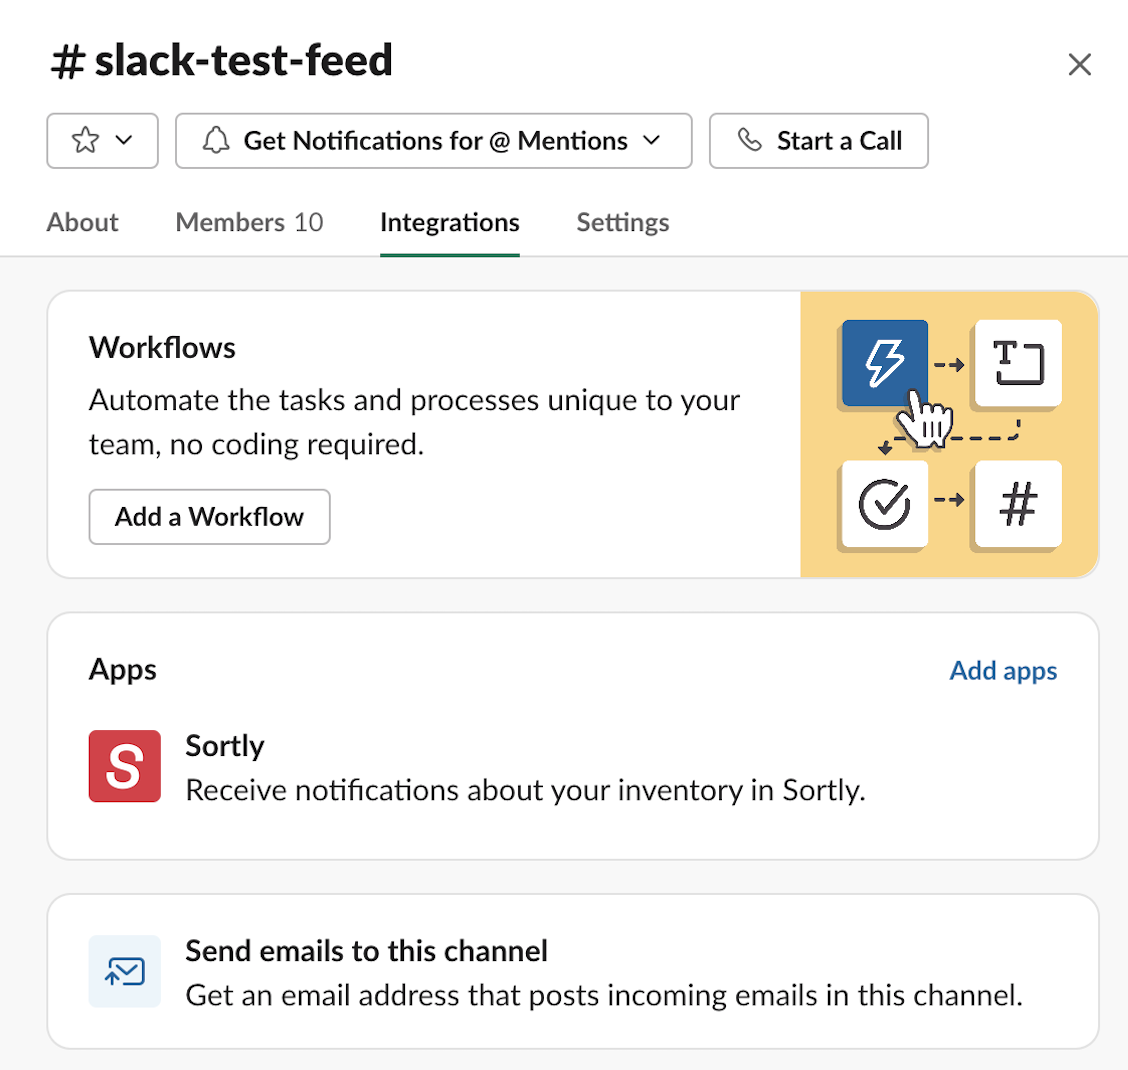1128x1070 pixels.
Task: Close the slack-test-feed details dialog
Action: tap(1079, 65)
